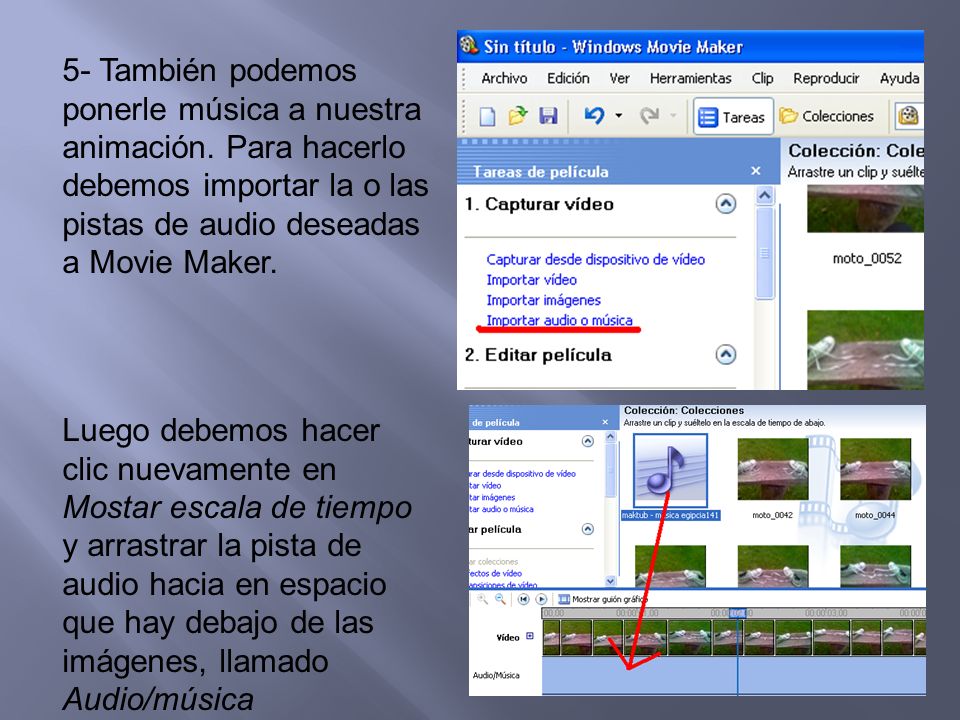
Task: Select the music note audio clip thumbnail
Action: click(670, 471)
